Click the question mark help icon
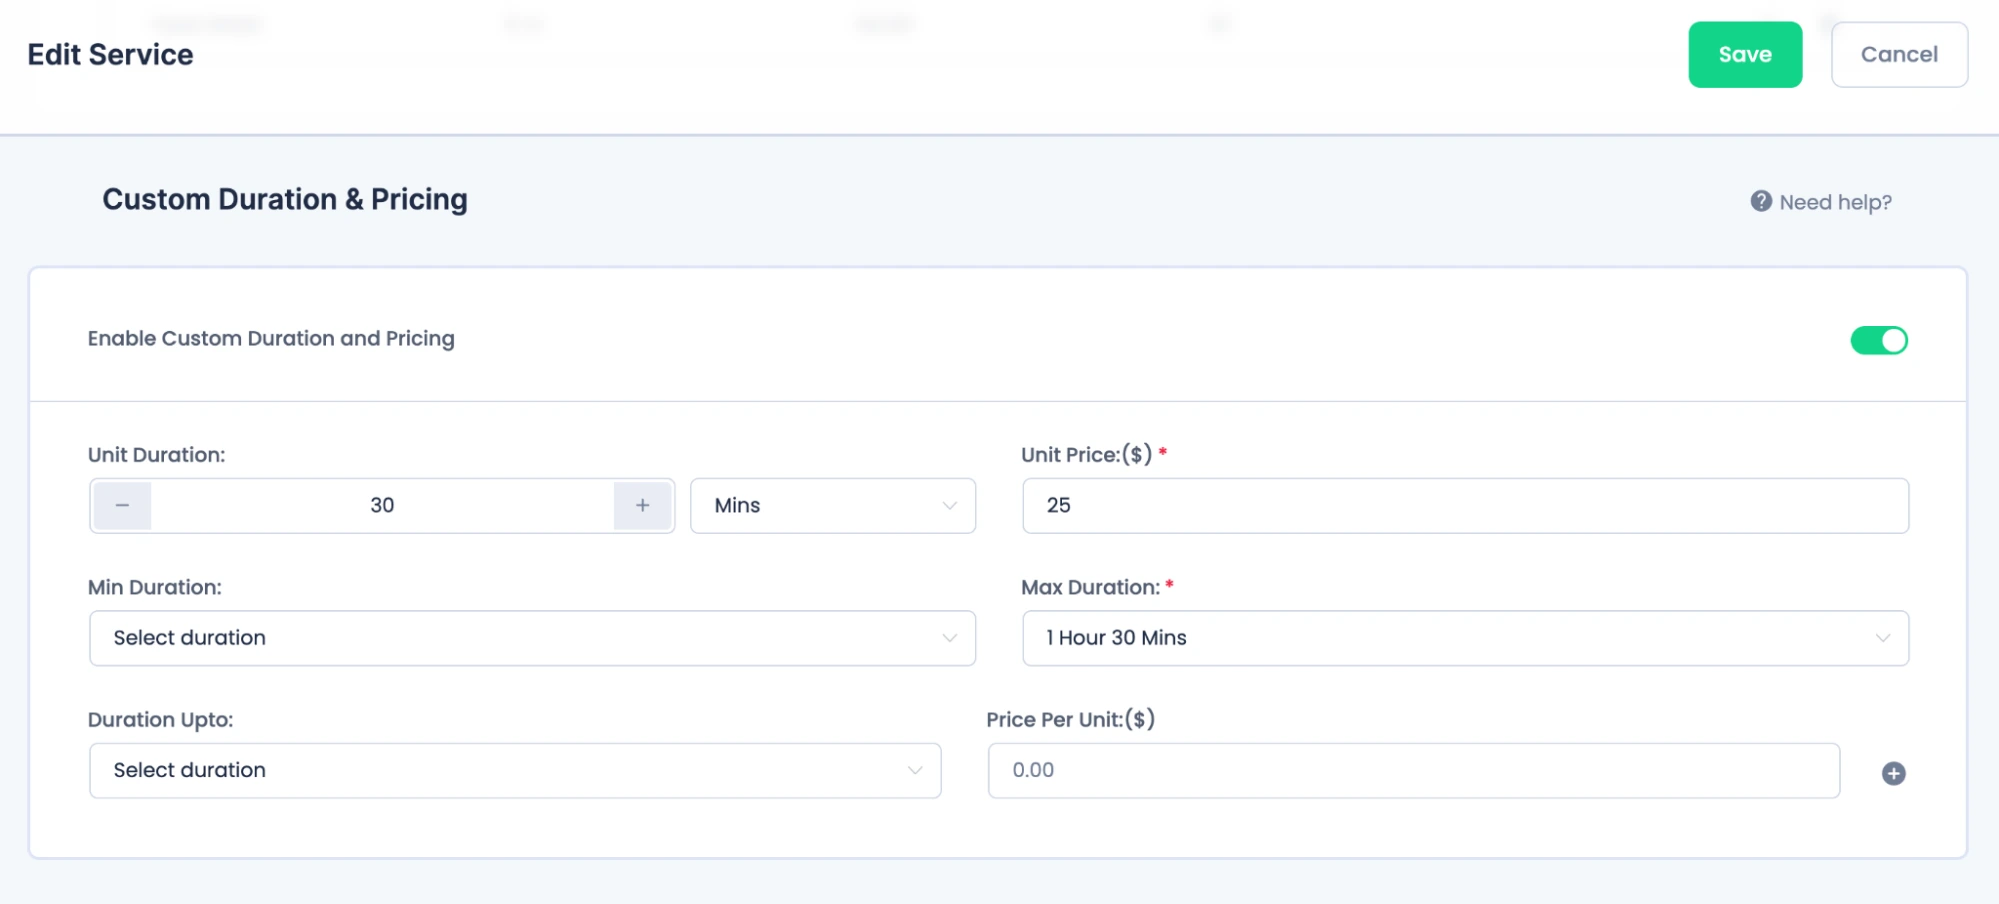This screenshot has height=904, width=1999. 1761,201
